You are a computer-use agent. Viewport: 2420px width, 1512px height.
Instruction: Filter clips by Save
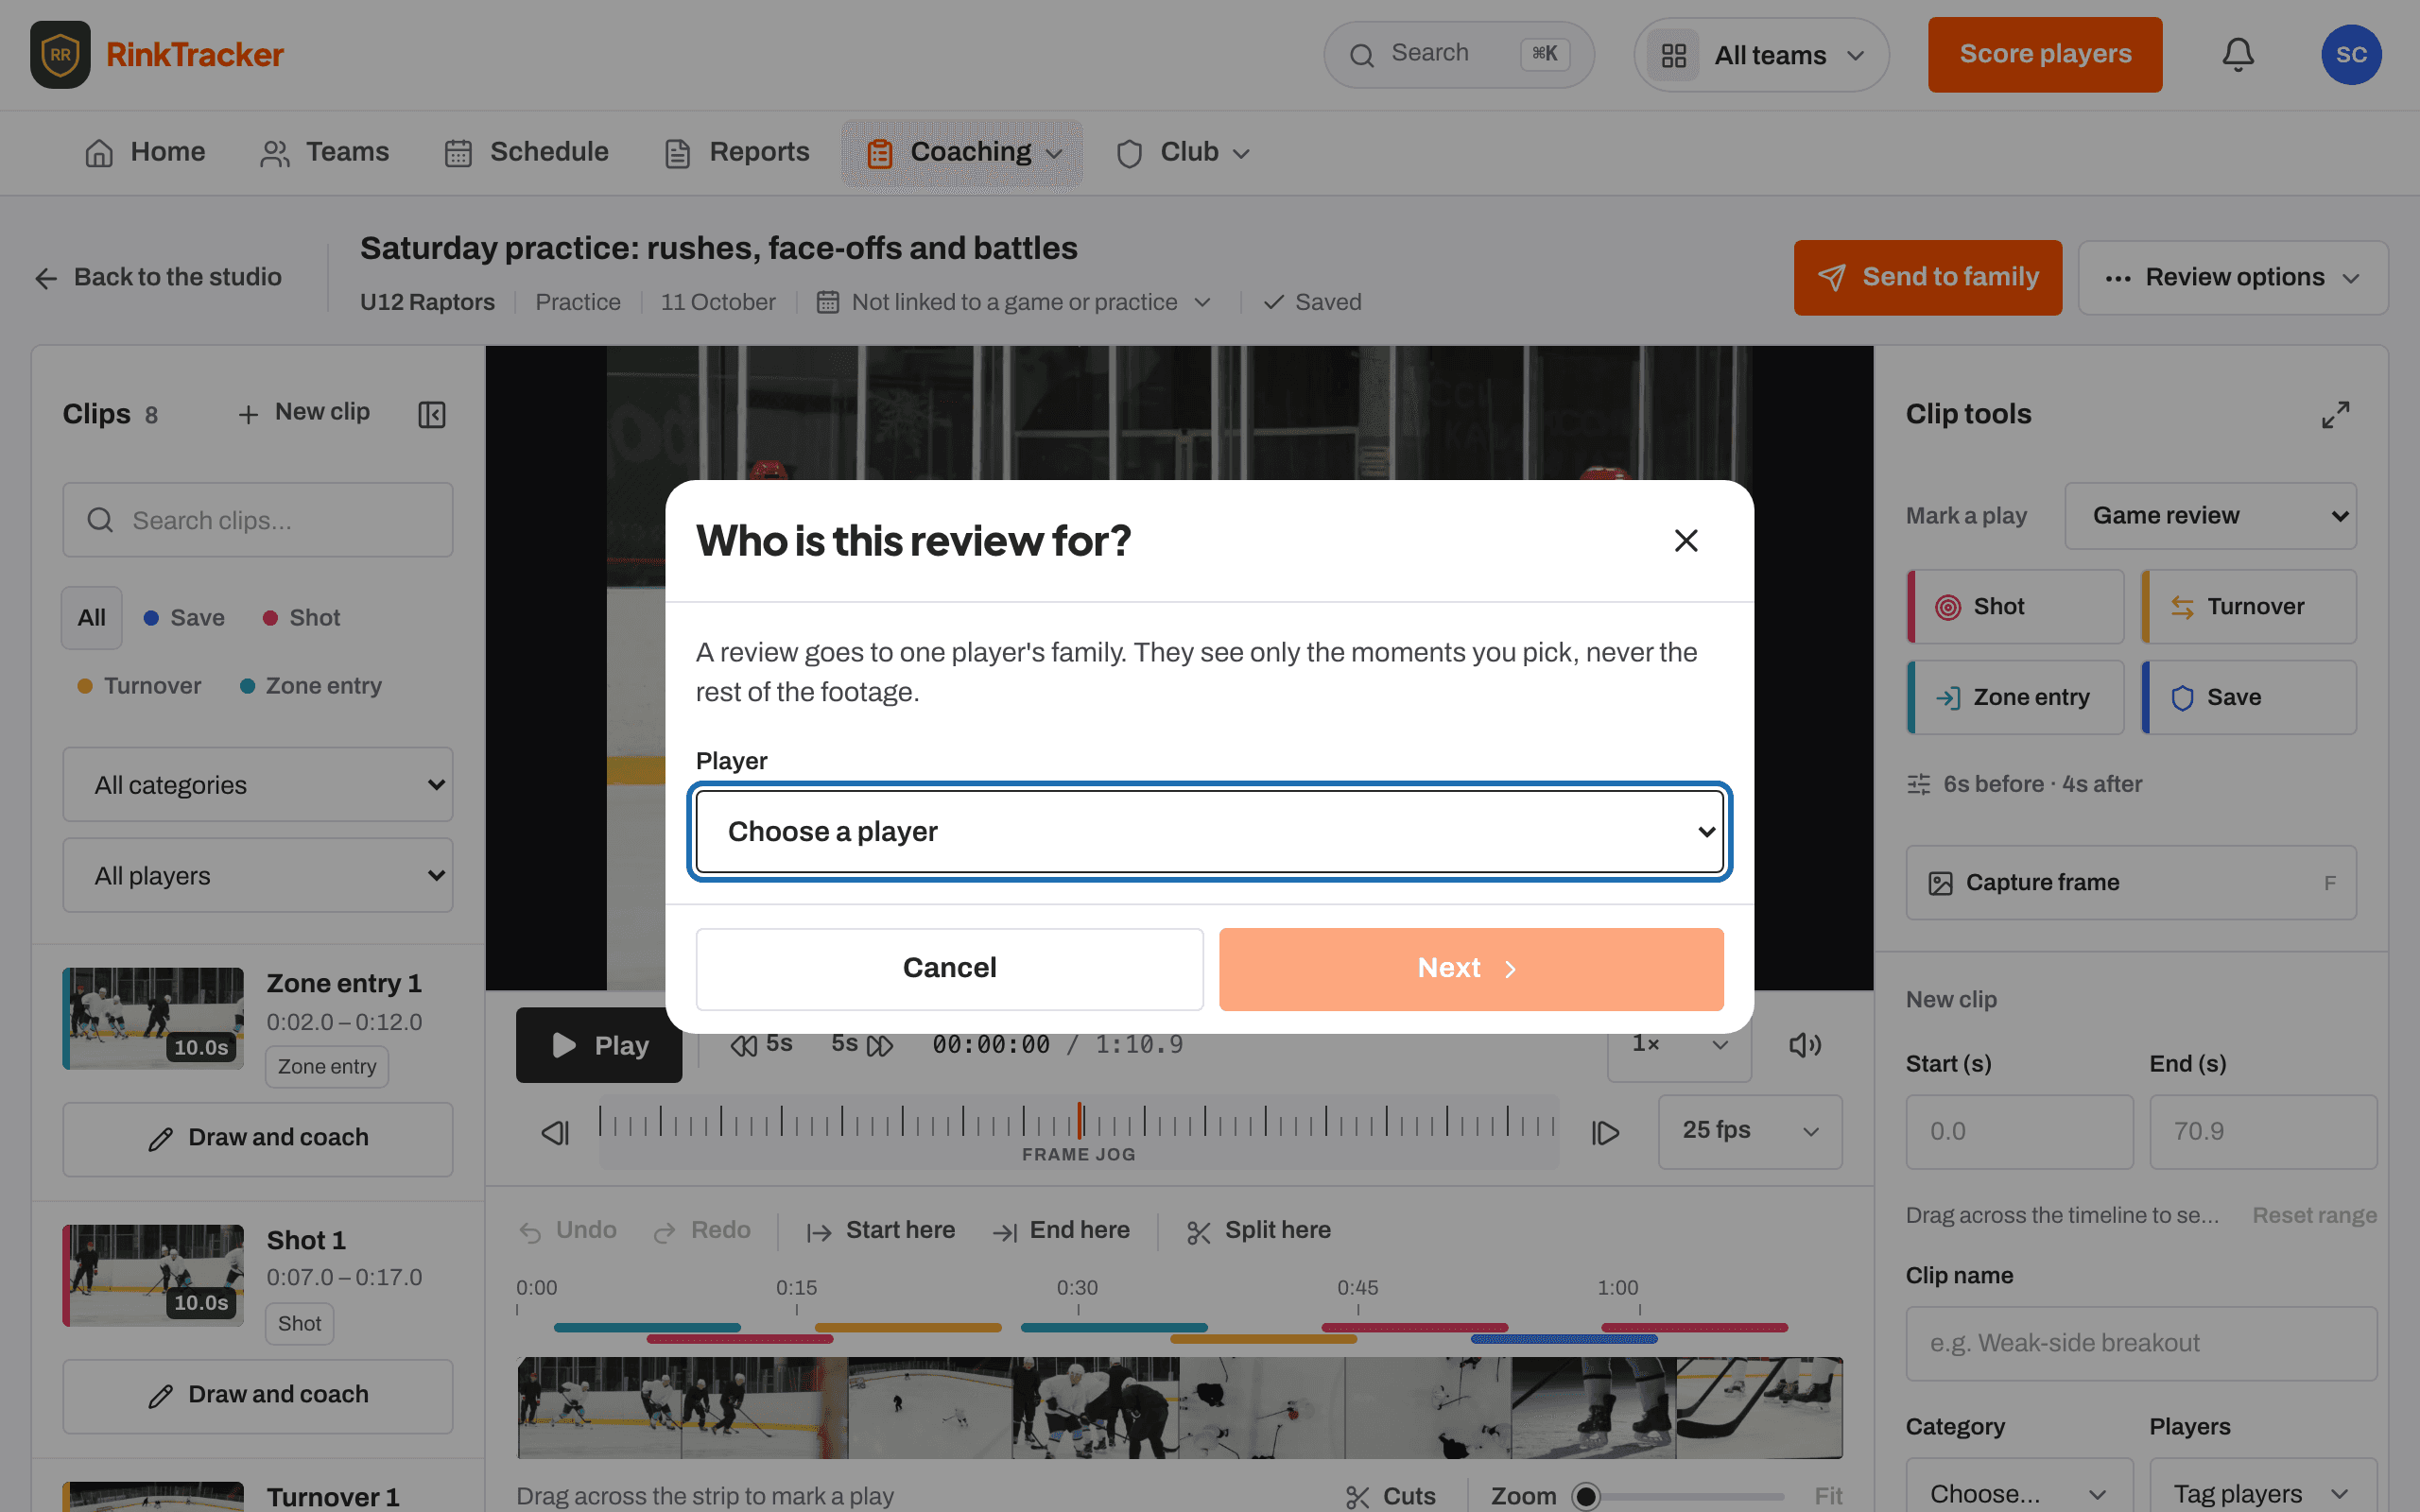tap(185, 618)
